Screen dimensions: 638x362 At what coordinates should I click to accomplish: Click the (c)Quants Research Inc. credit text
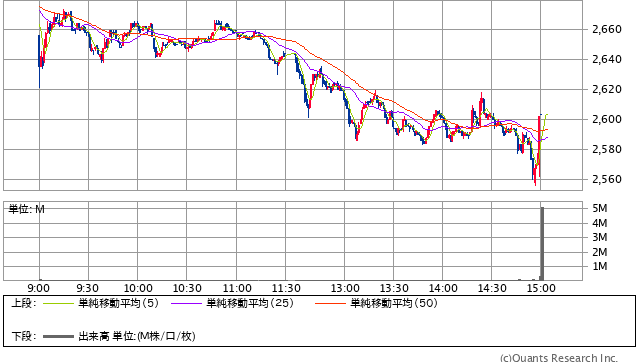pyautogui.click(x=559, y=358)
